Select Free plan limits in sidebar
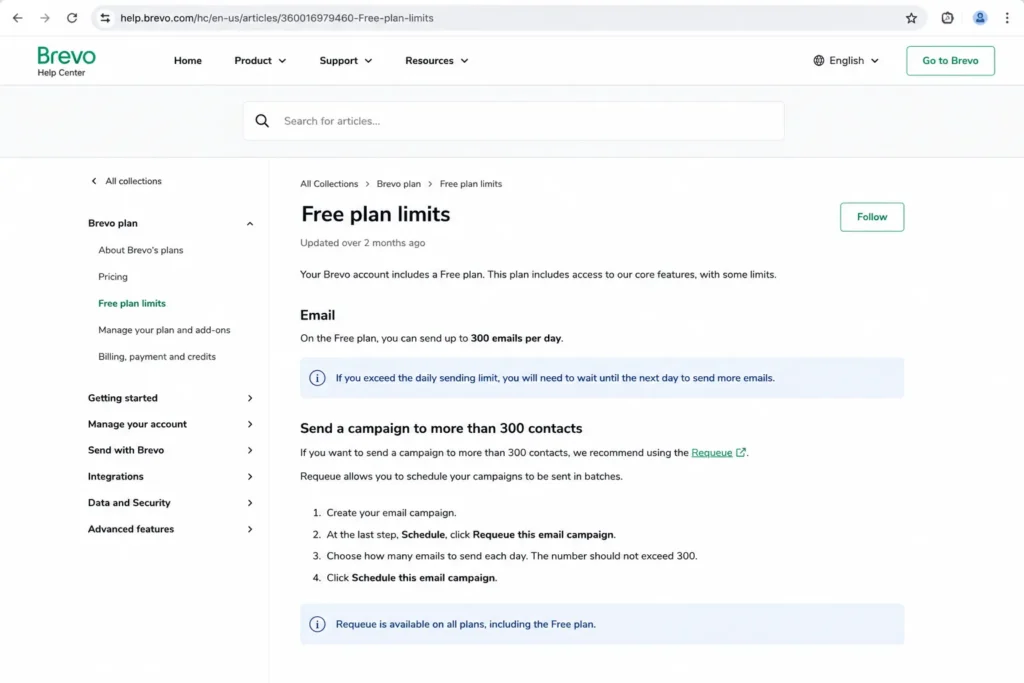Screen dimensions: 1024x683 [x=132, y=304]
